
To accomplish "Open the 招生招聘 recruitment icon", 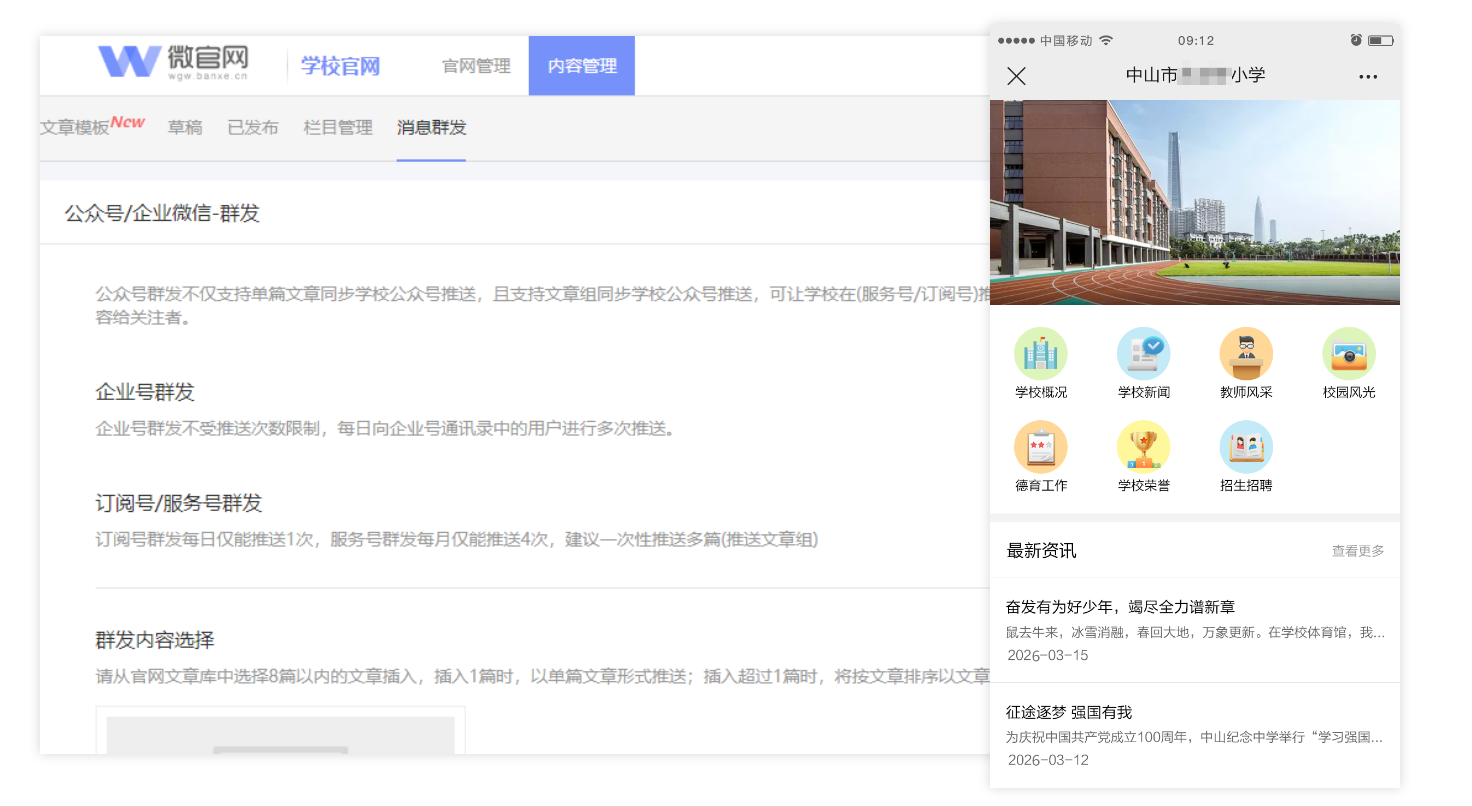I will pos(1246,448).
